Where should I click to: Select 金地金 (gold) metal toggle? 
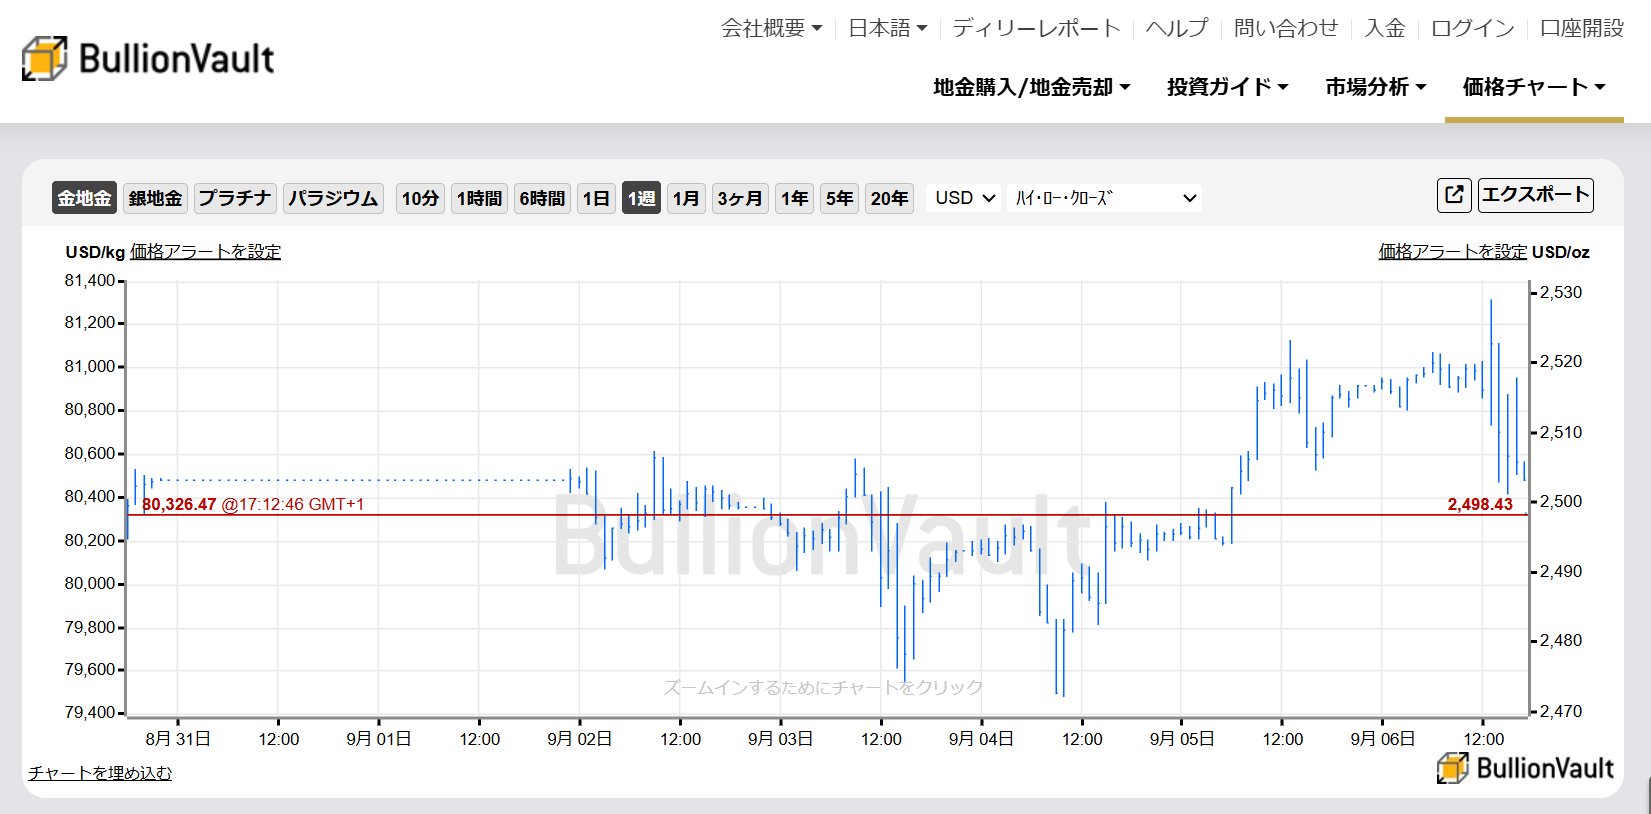pyautogui.click(x=84, y=198)
